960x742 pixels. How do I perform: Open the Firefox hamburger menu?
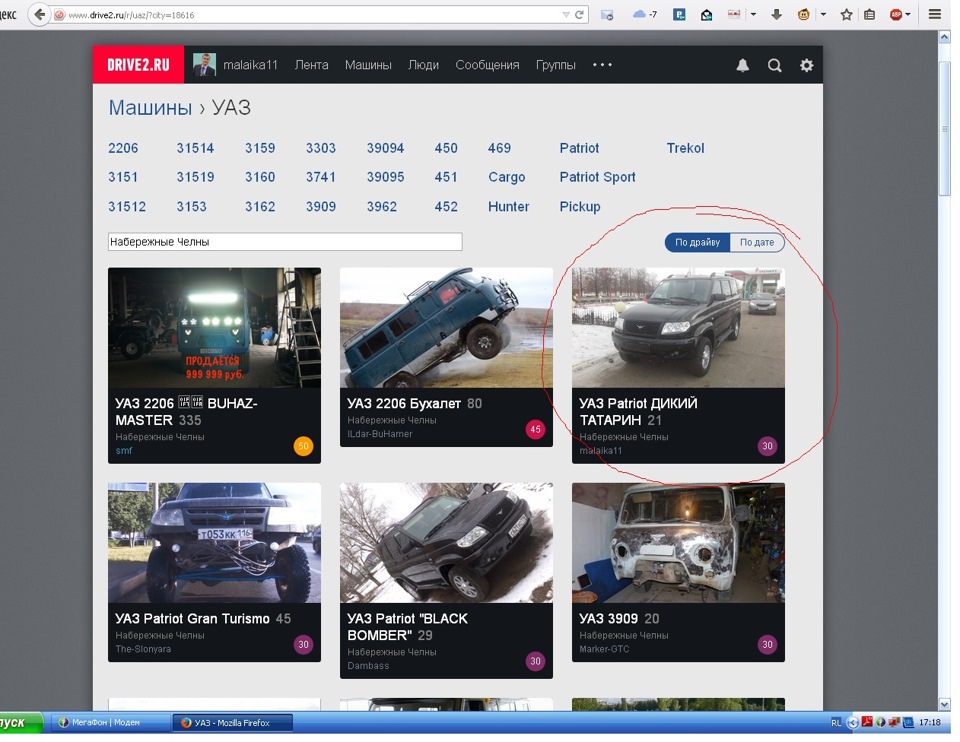pos(935,15)
